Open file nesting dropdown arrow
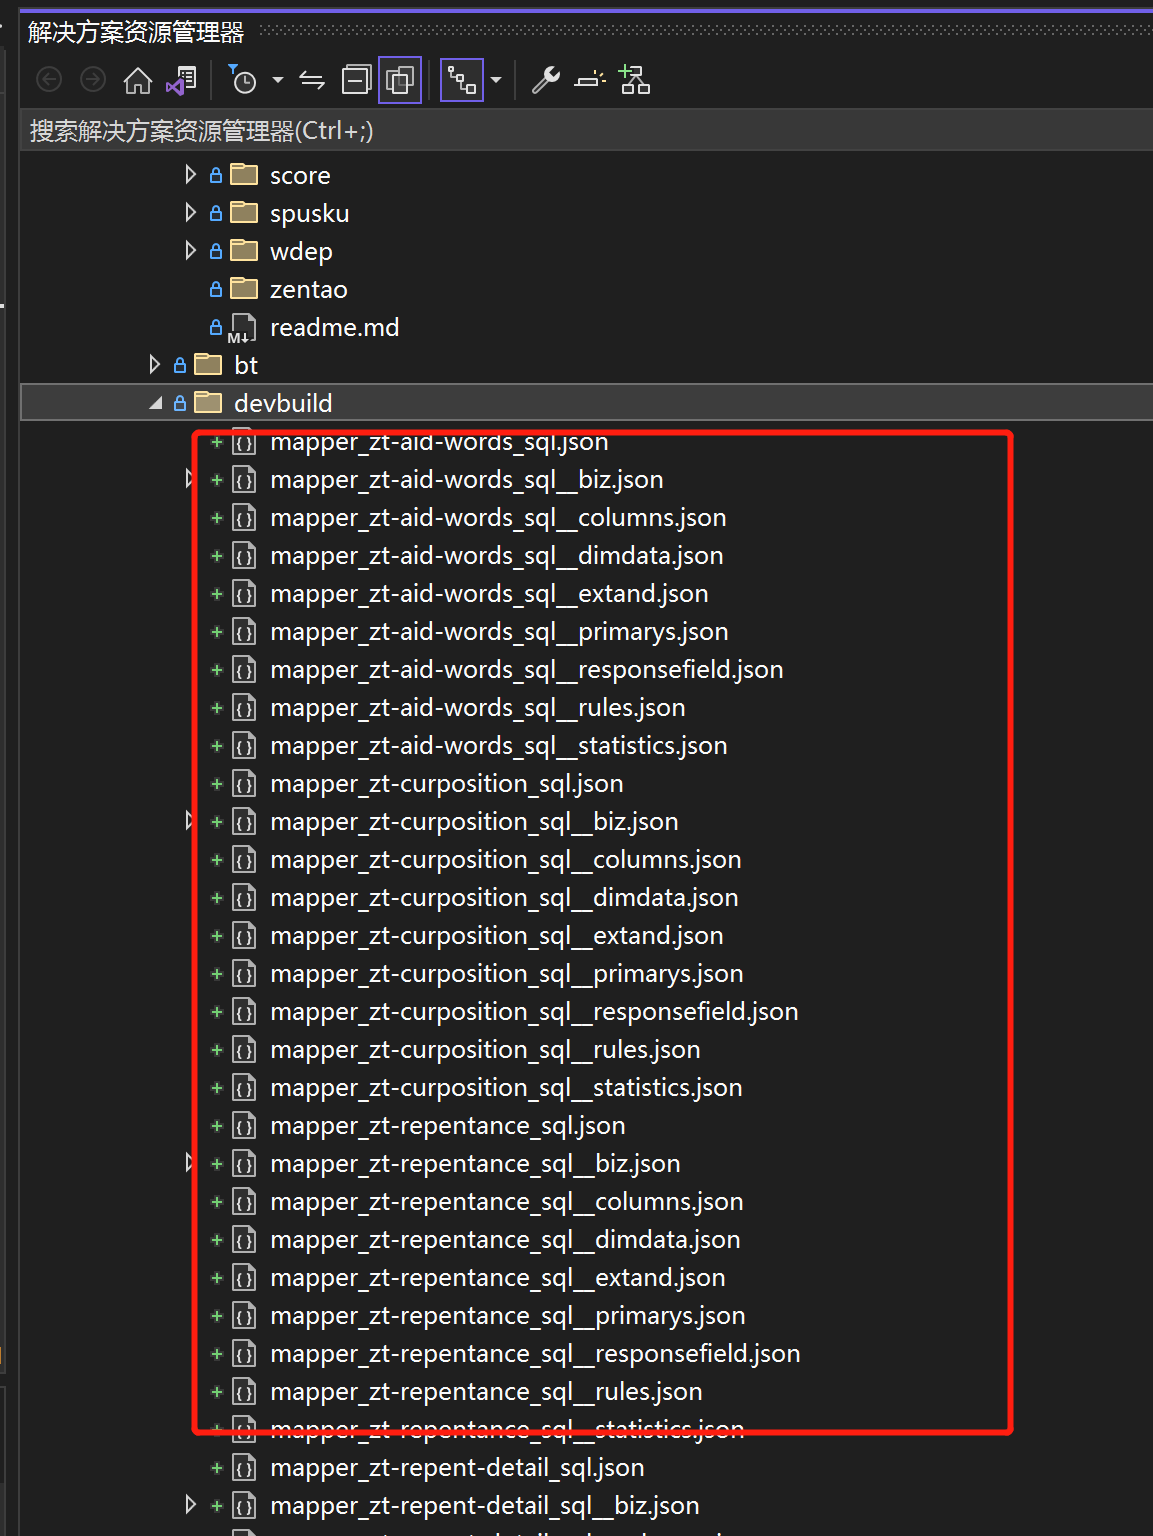Screen dimensions: 1153x1536 pyautogui.click(x=496, y=80)
